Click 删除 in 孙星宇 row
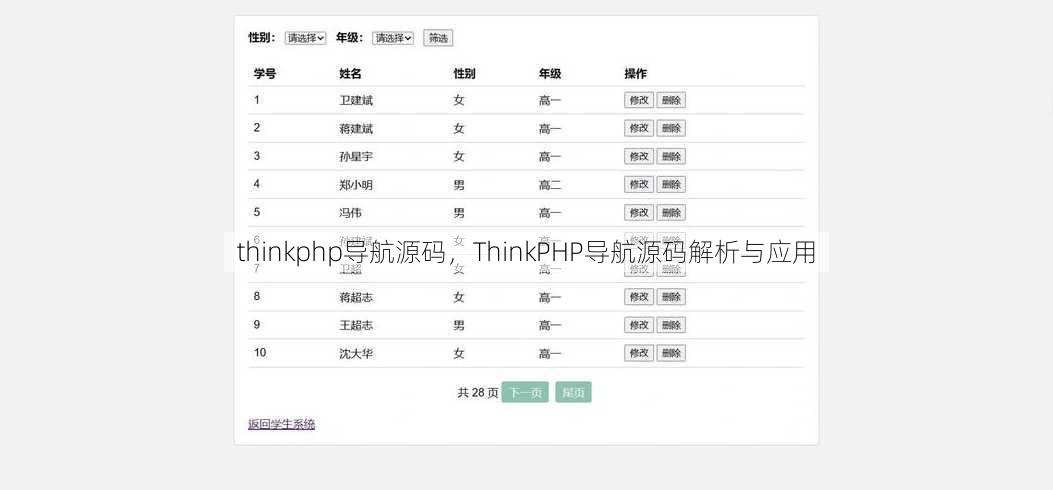Image resolution: width=1053 pixels, height=490 pixels. (671, 156)
